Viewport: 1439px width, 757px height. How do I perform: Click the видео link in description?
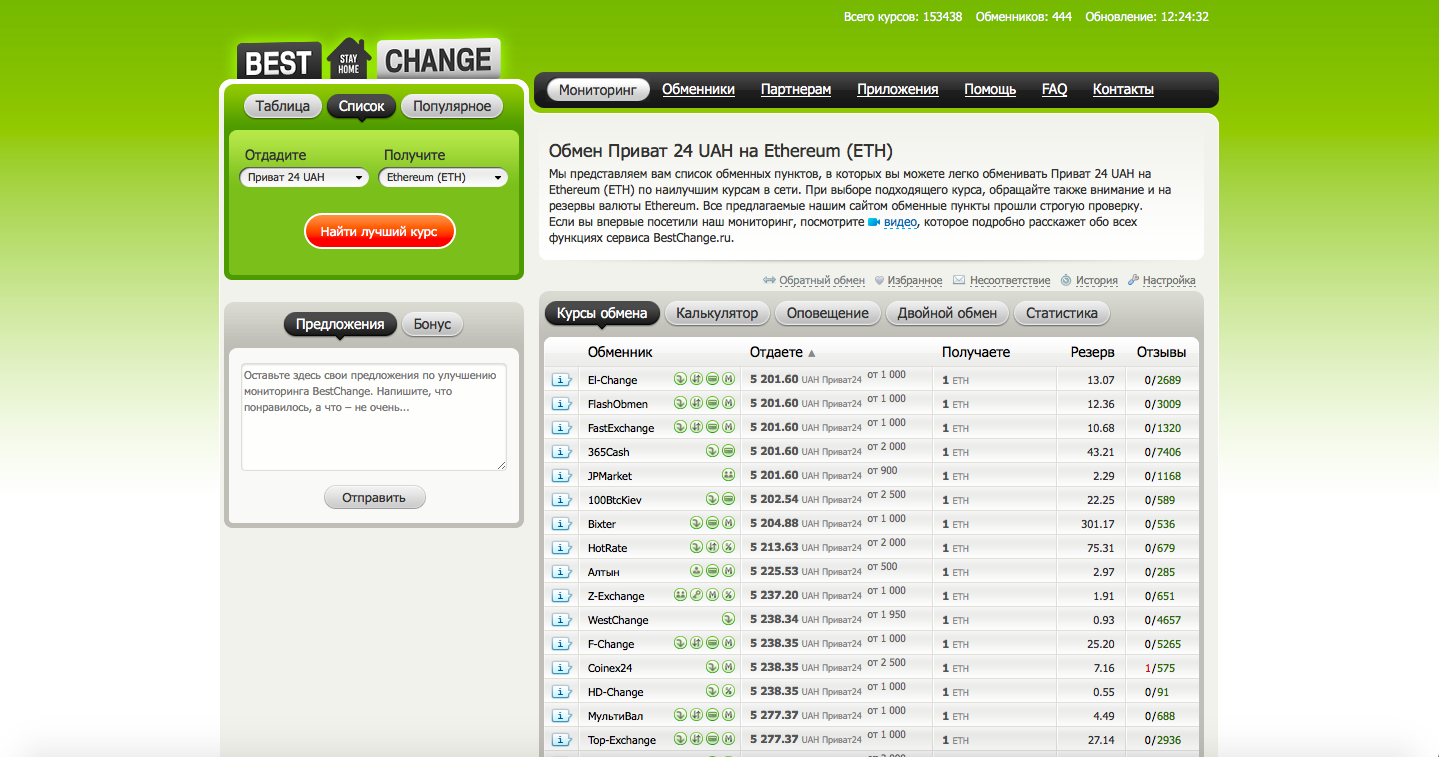[900, 222]
